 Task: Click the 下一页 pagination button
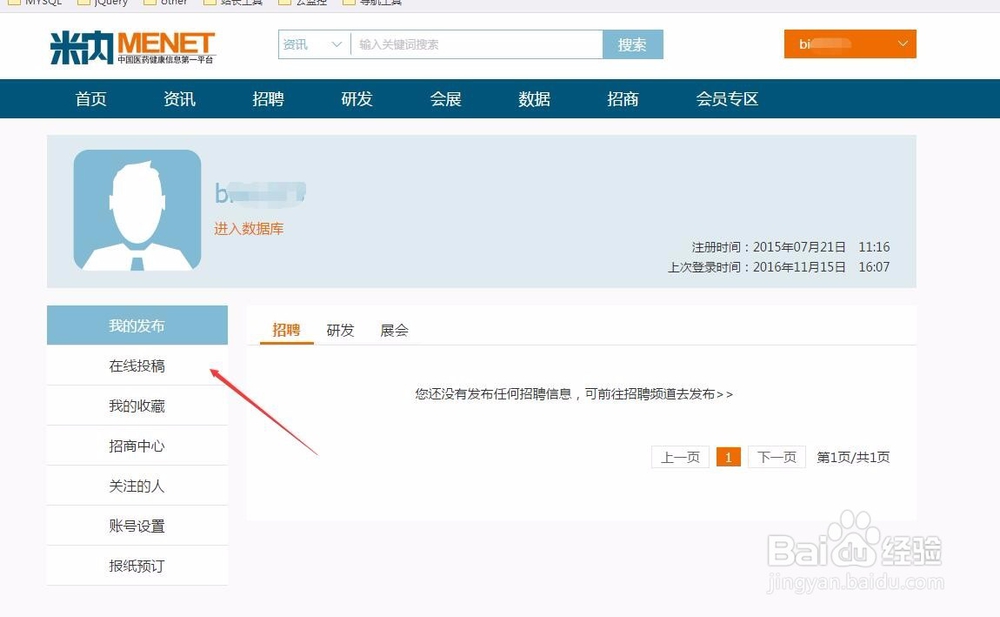776,456
